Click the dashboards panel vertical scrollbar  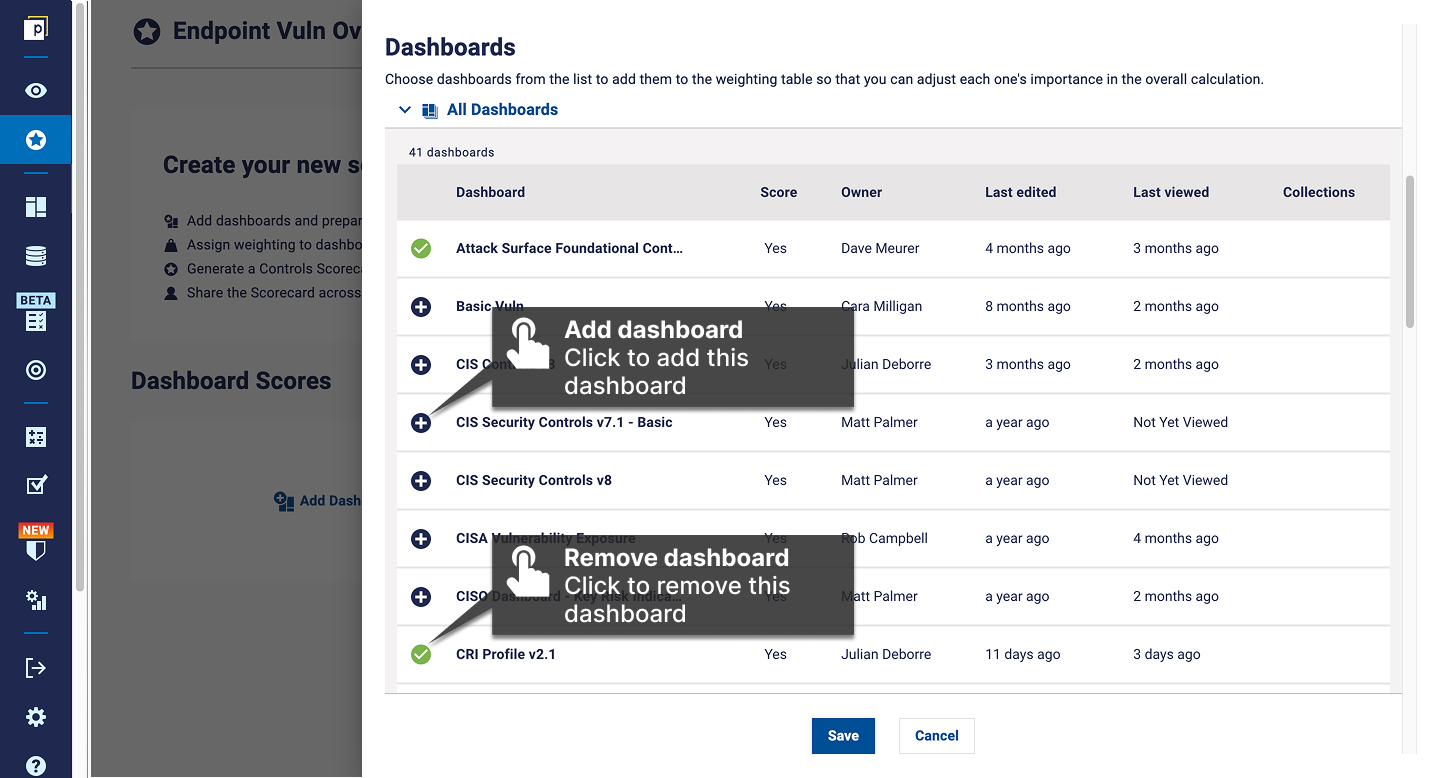pos(1410,252)
